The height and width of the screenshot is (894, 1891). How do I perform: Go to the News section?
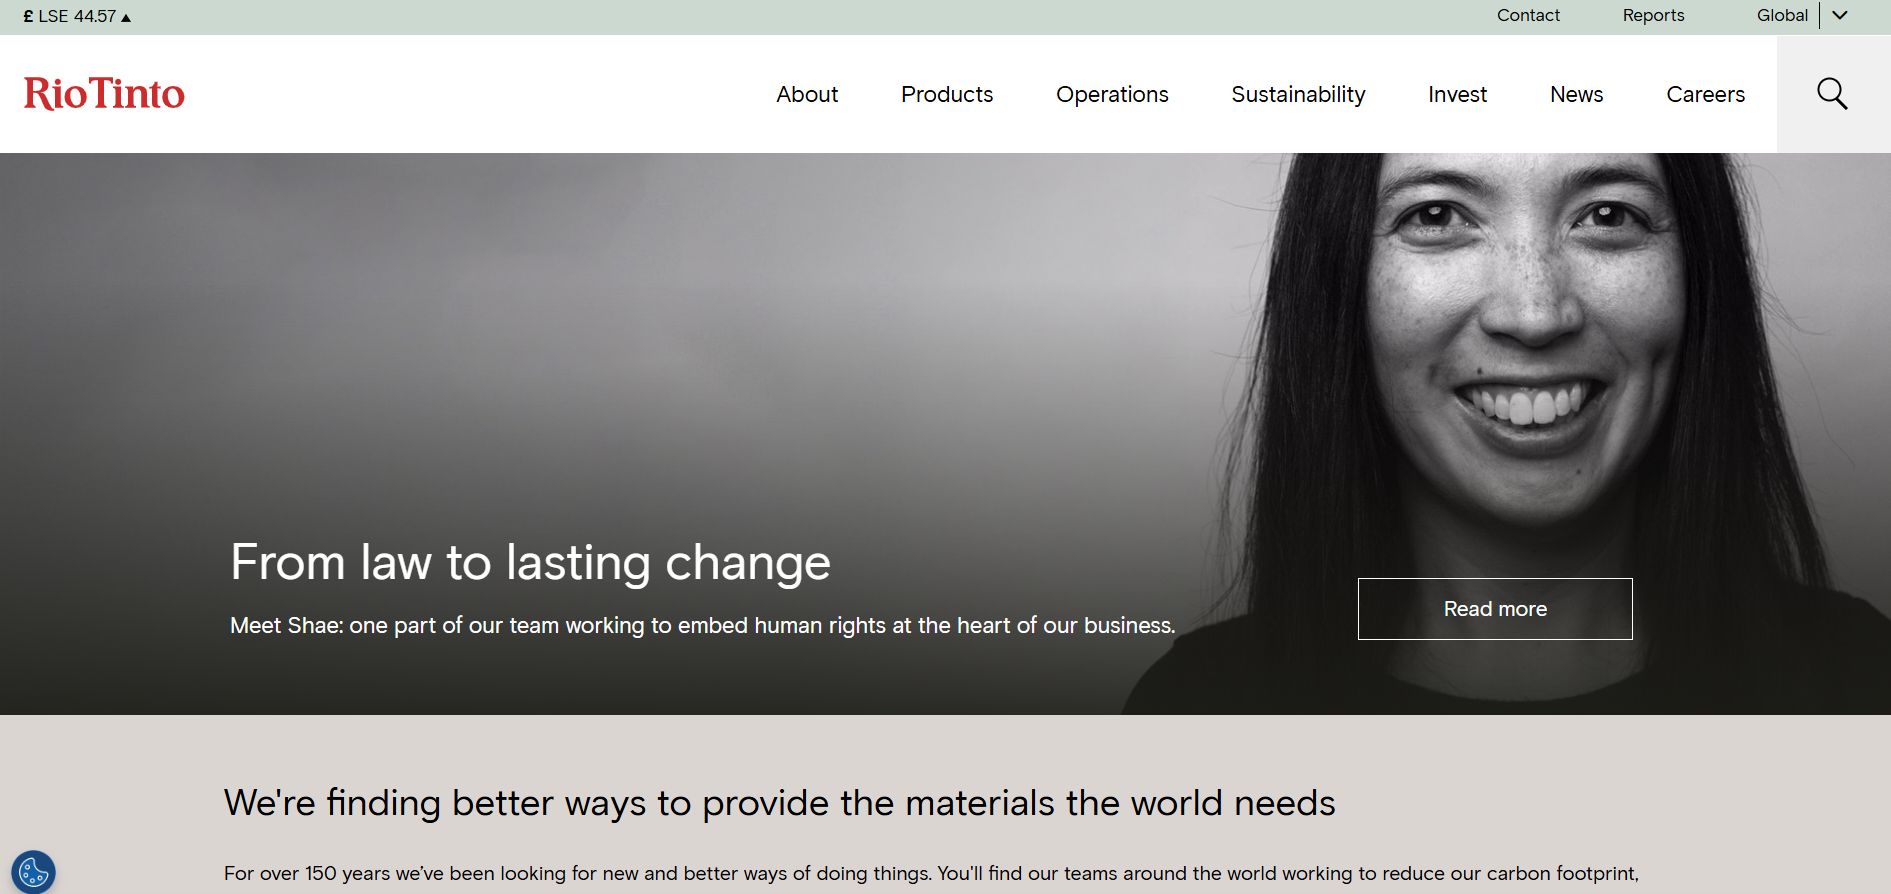pos(1576,94)
